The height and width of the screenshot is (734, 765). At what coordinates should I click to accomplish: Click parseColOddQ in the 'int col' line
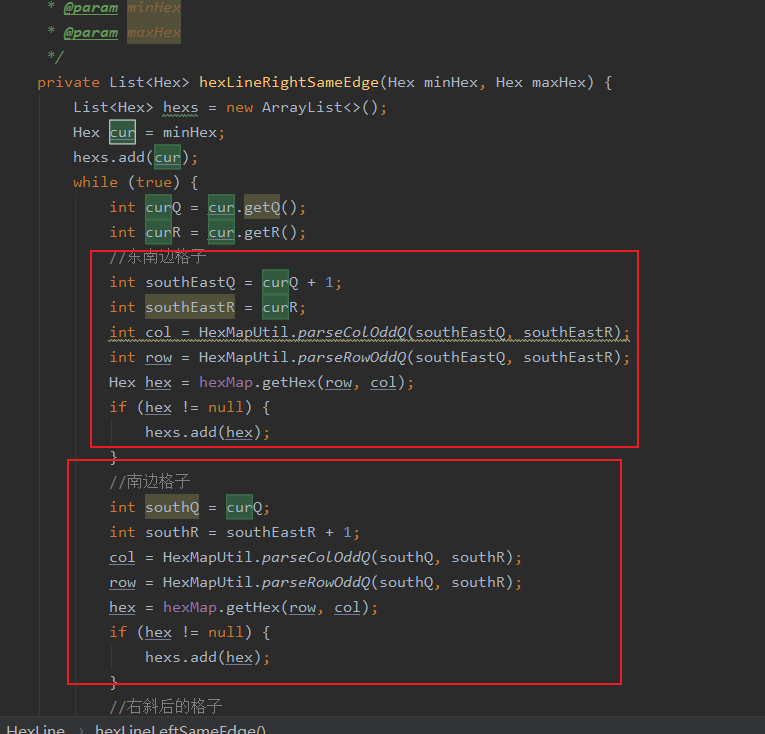click(352, 332)
